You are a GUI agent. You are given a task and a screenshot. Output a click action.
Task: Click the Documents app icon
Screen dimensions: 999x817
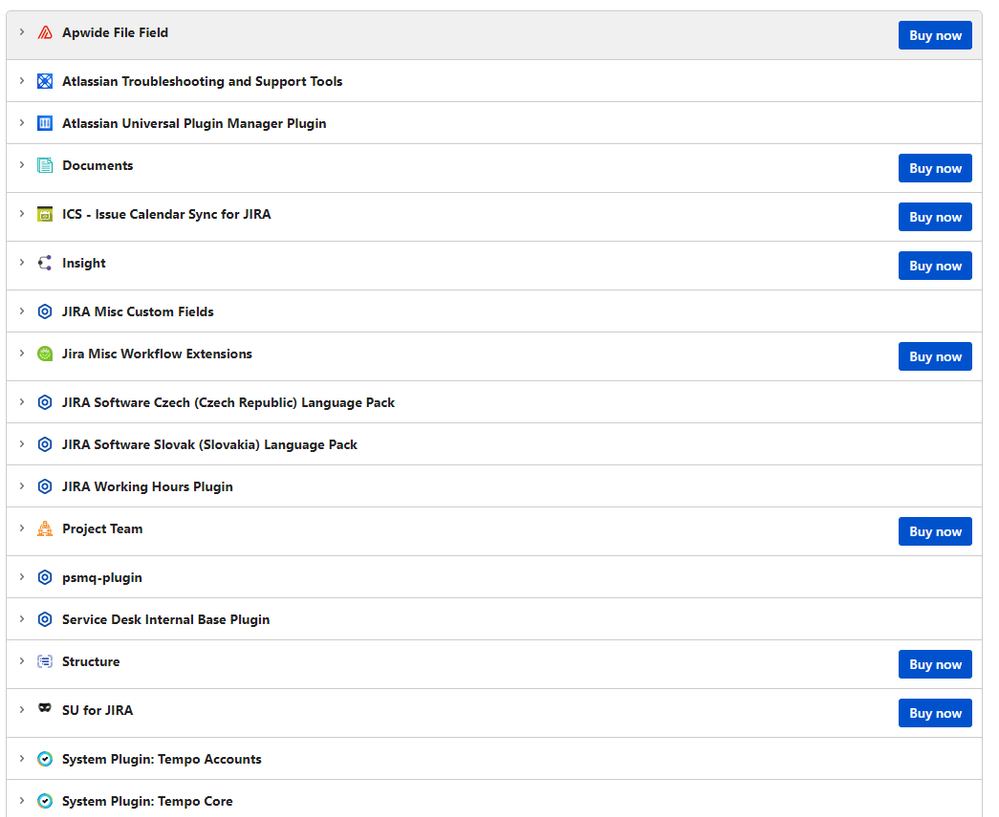[45, 165]
